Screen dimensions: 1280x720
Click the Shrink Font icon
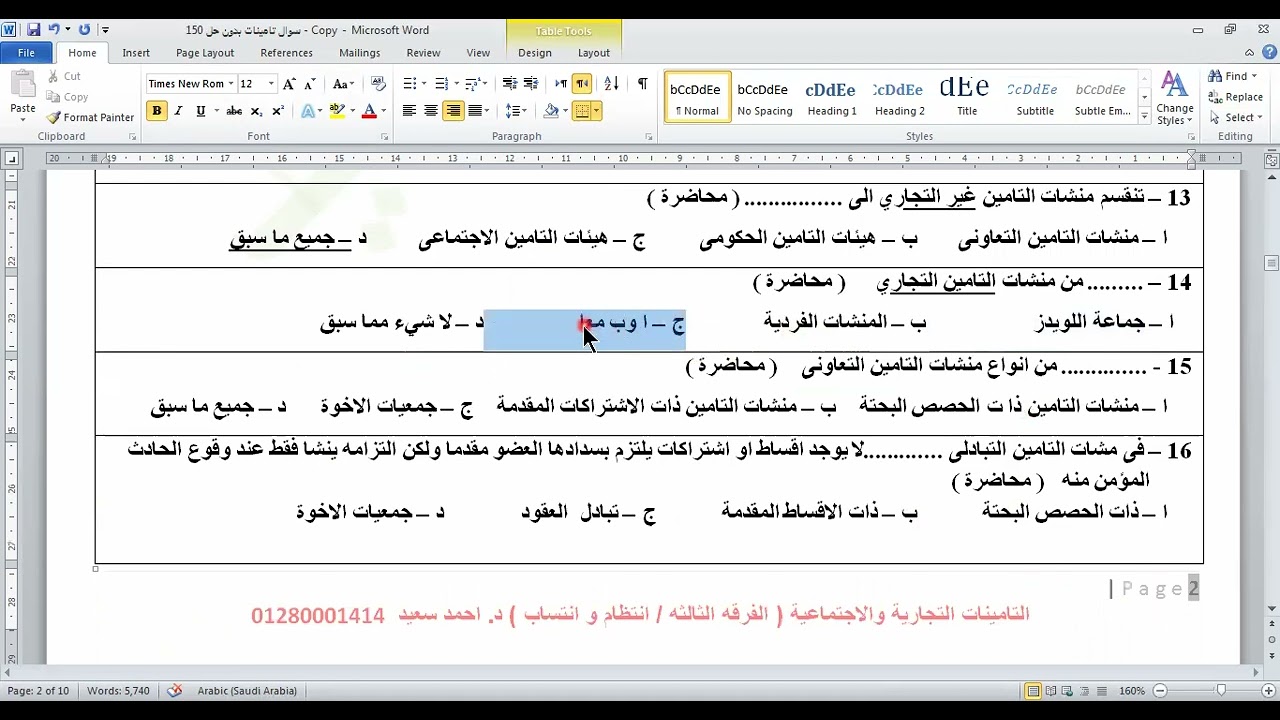tap(308, 84)
